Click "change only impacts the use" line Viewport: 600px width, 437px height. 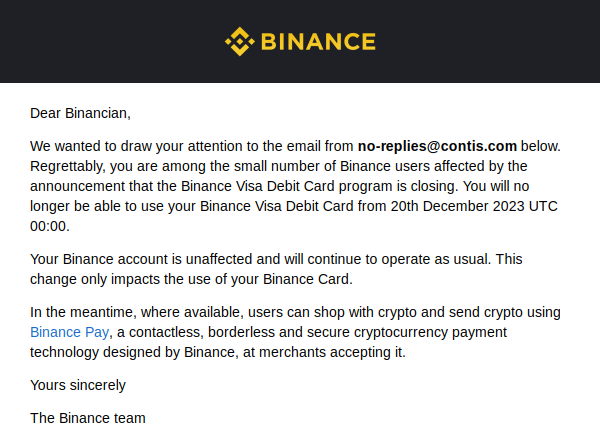pyautogui.click(x=191, y=279)
